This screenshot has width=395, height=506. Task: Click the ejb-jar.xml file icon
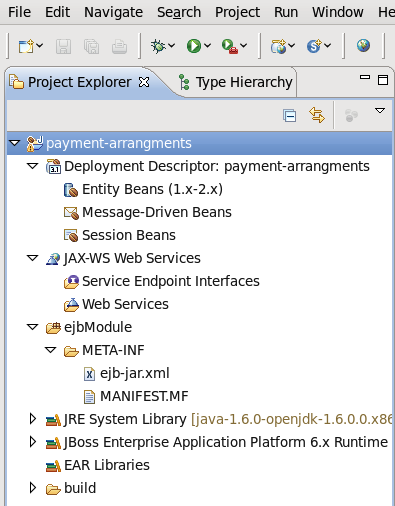[89, 374]
